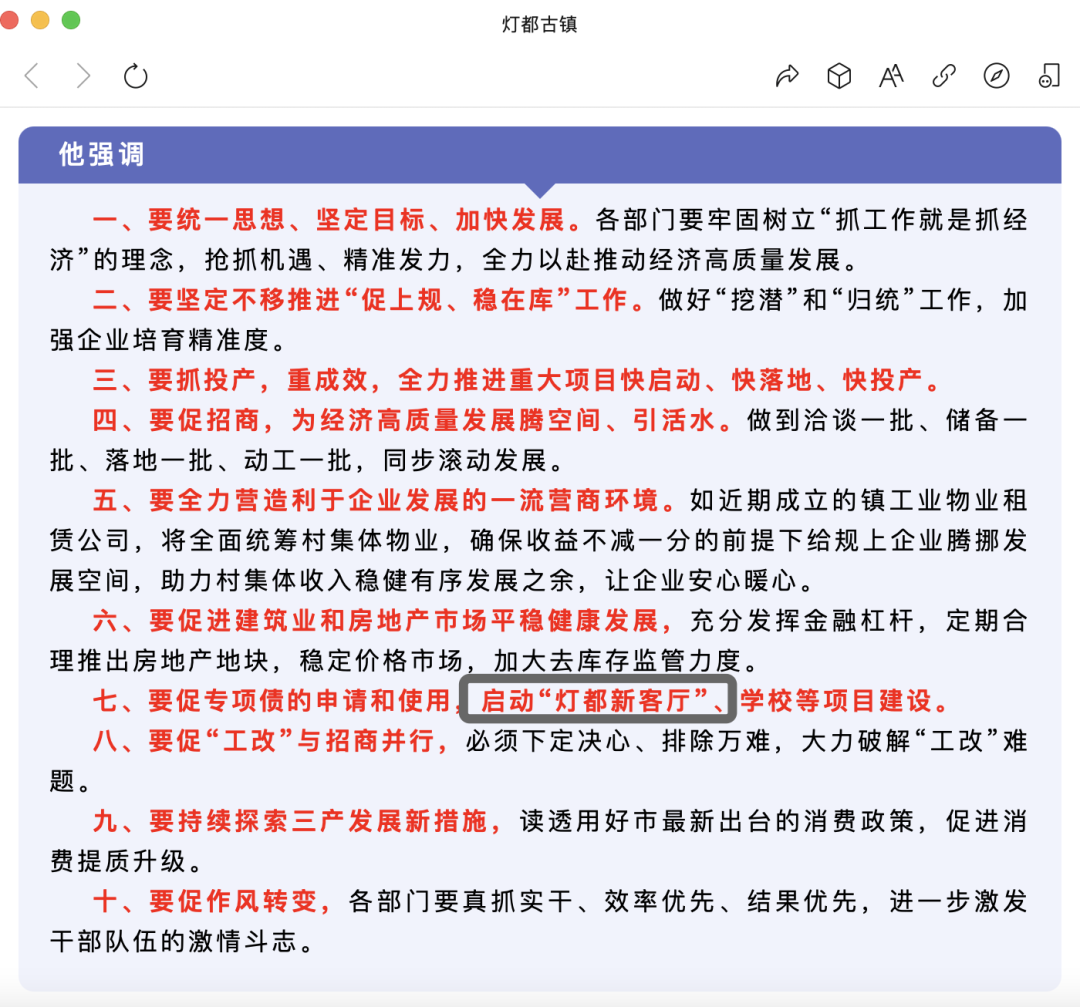Open the share arrow icon
Viewport: 1080px width, 1007px height.
[x=787, y=76]
